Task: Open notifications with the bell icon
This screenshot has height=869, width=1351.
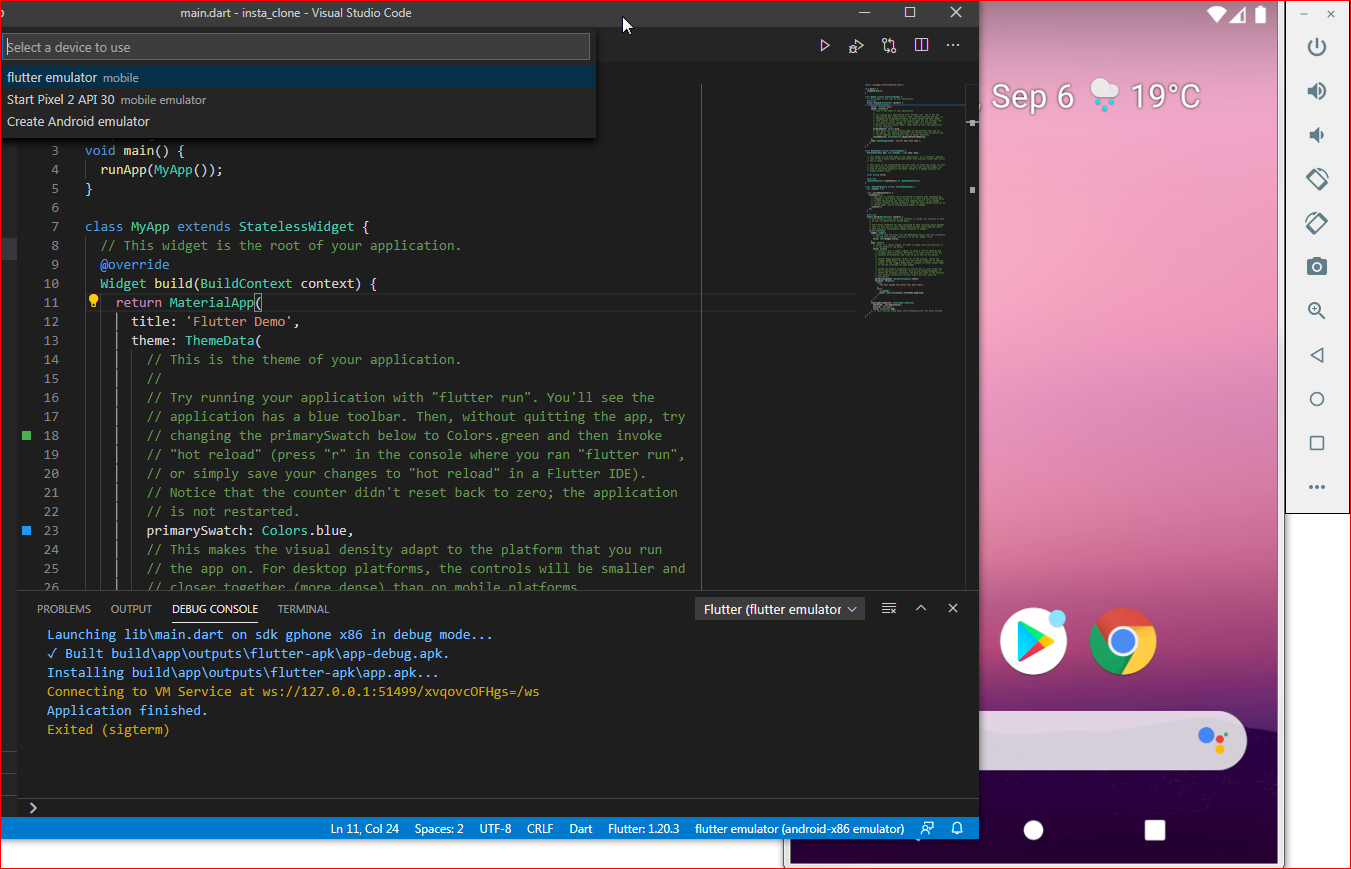Action: point(957,829)
